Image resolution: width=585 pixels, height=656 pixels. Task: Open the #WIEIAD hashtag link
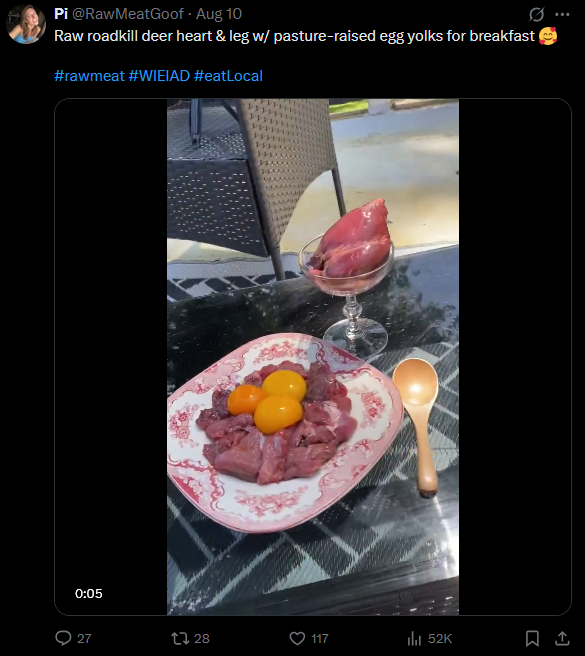(x=159, y=76)
